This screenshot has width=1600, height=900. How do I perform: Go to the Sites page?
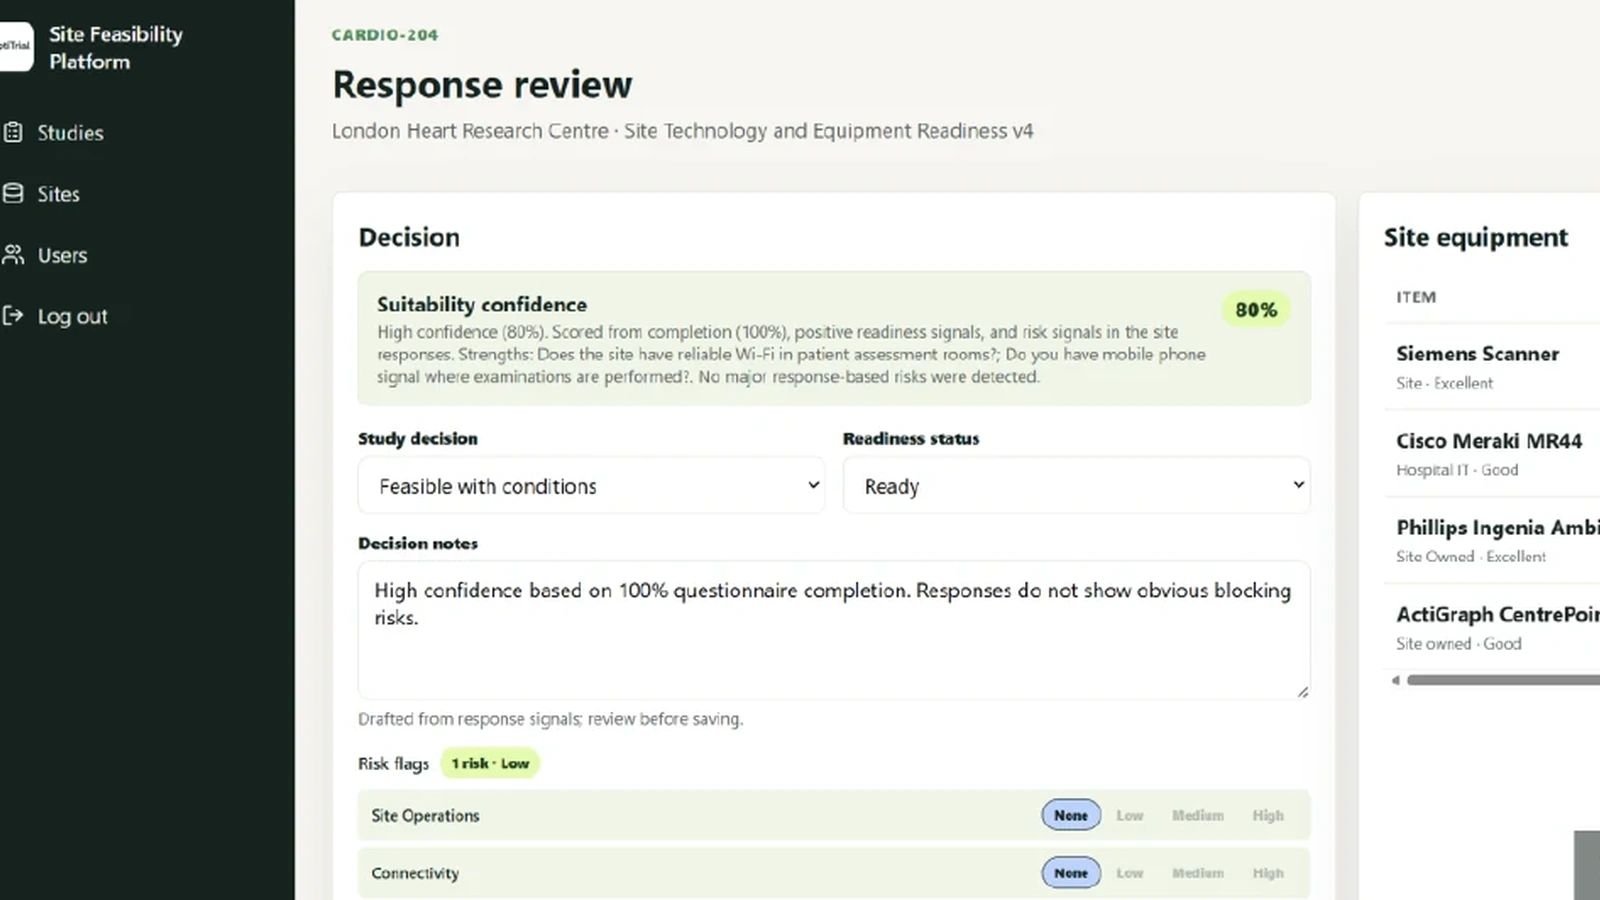coord(58,194)
